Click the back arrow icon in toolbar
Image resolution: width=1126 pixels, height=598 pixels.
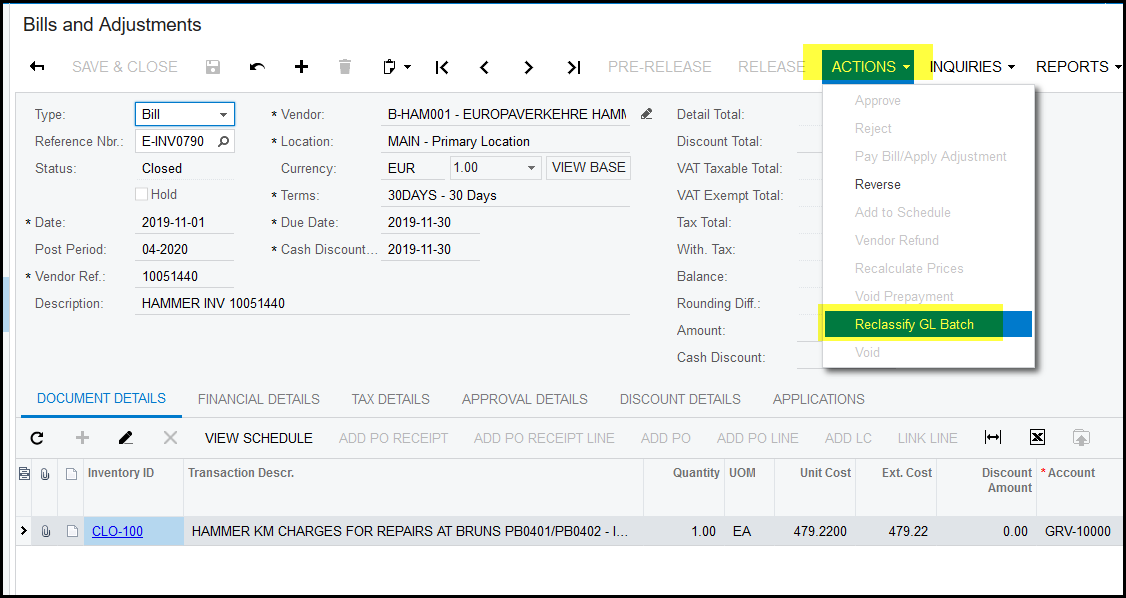[x=37, y=67]
